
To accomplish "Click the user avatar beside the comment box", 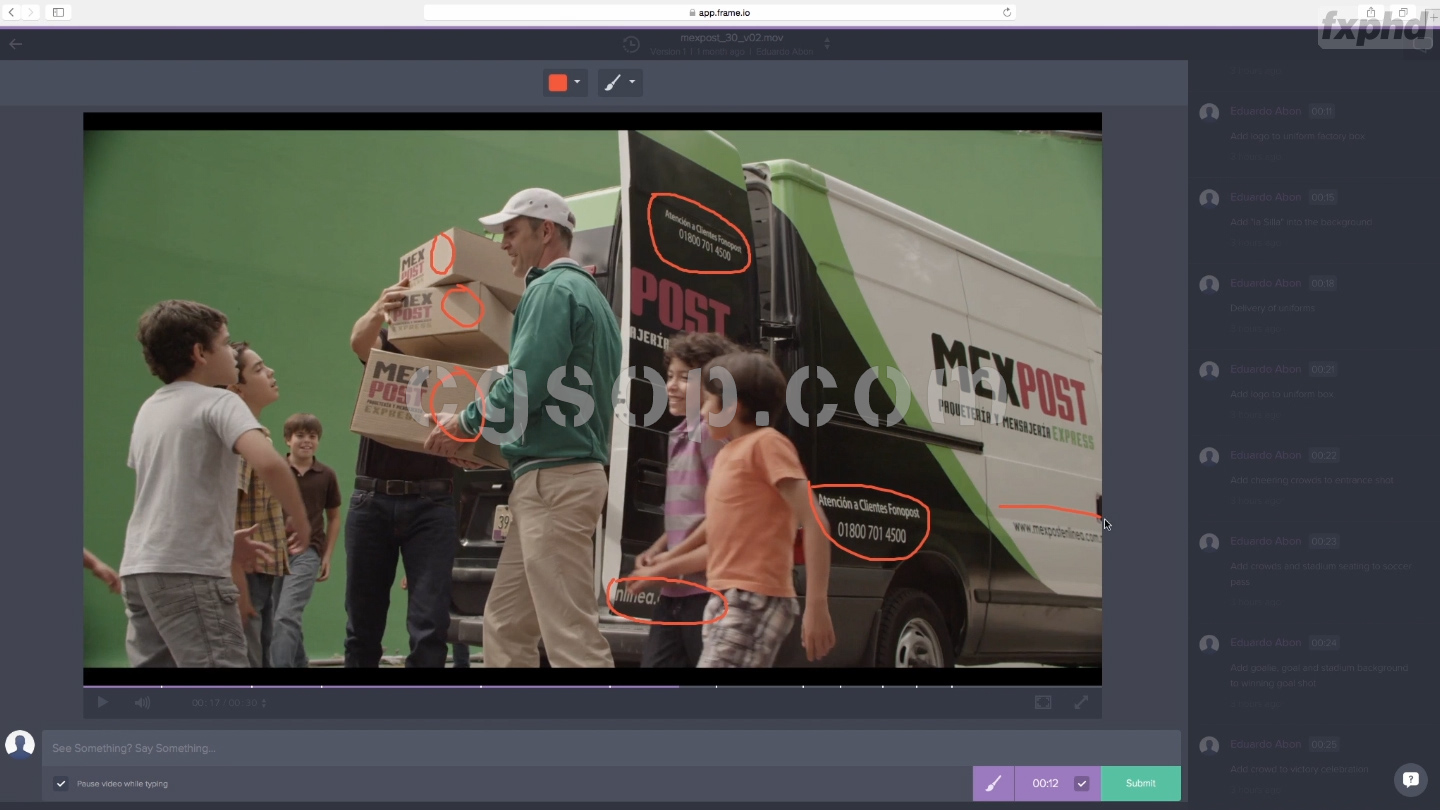I will (x=20, y=745).
